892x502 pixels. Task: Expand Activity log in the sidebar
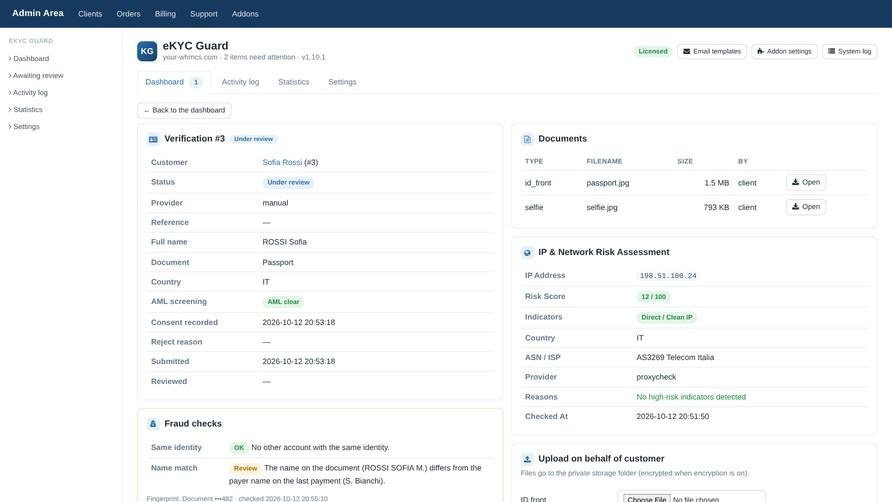pyautogui.click(x=28, y=93)
